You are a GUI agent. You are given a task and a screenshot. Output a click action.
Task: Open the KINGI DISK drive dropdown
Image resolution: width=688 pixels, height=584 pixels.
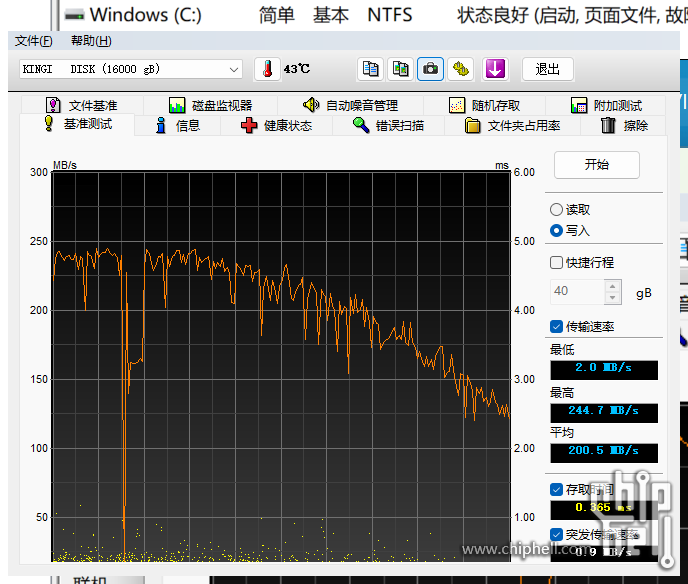(x=131, y=69)
